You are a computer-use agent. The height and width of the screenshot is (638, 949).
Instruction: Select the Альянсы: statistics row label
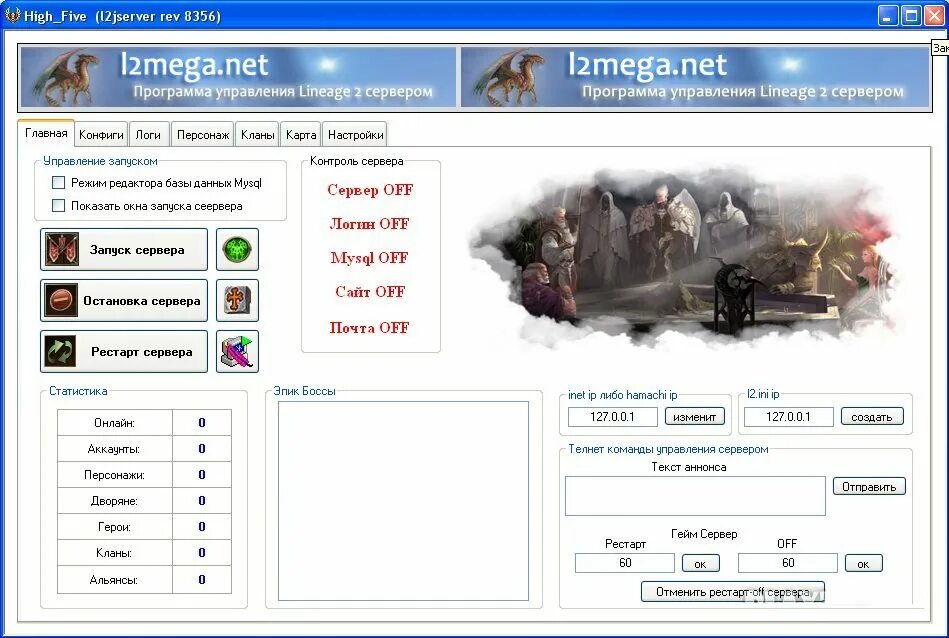(114, 579)
